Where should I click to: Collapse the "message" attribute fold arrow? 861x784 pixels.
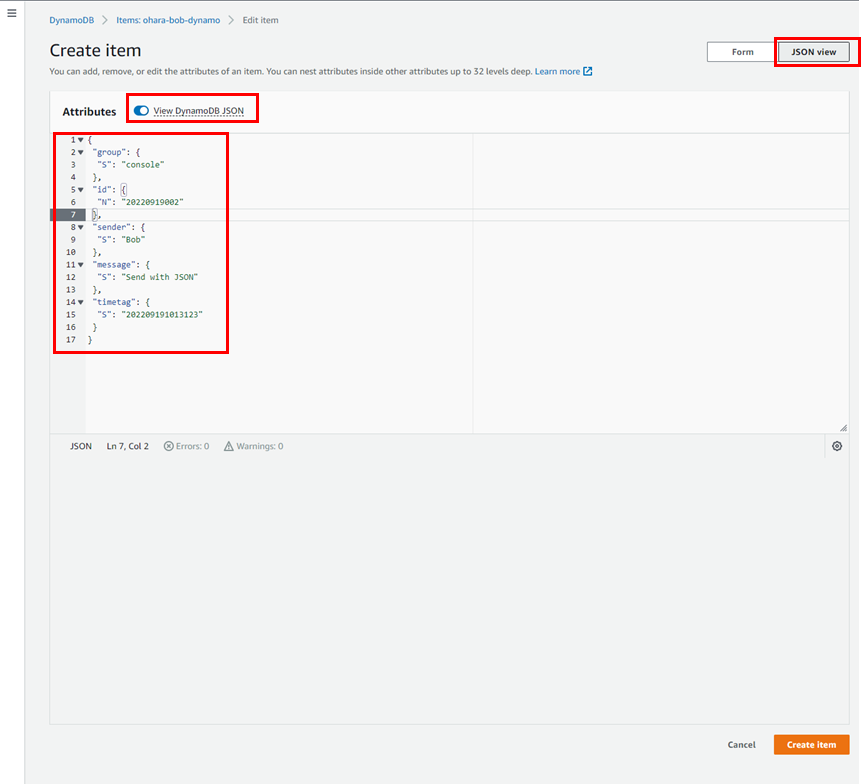click(x=81, y=265)
